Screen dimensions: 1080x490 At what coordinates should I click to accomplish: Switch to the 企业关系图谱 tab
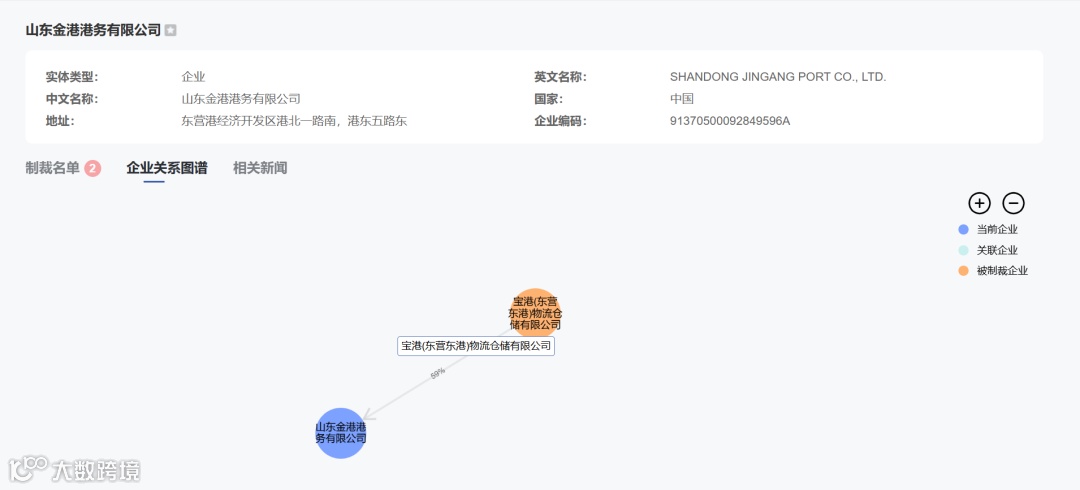coord(167,168)
